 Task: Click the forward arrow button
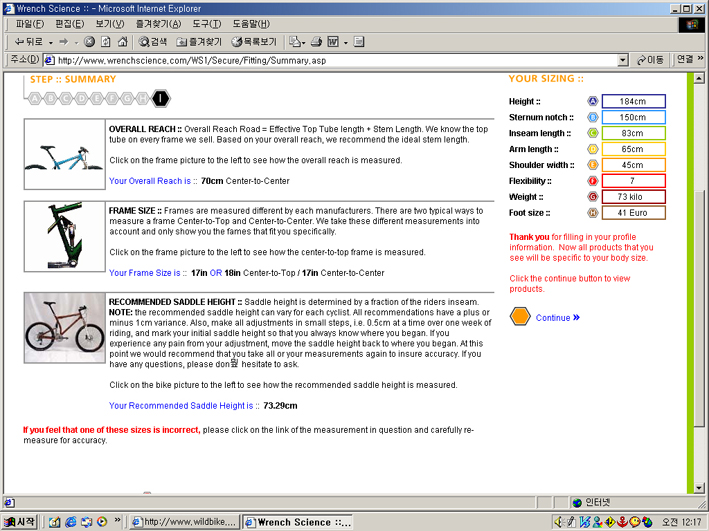click(63, 42)
